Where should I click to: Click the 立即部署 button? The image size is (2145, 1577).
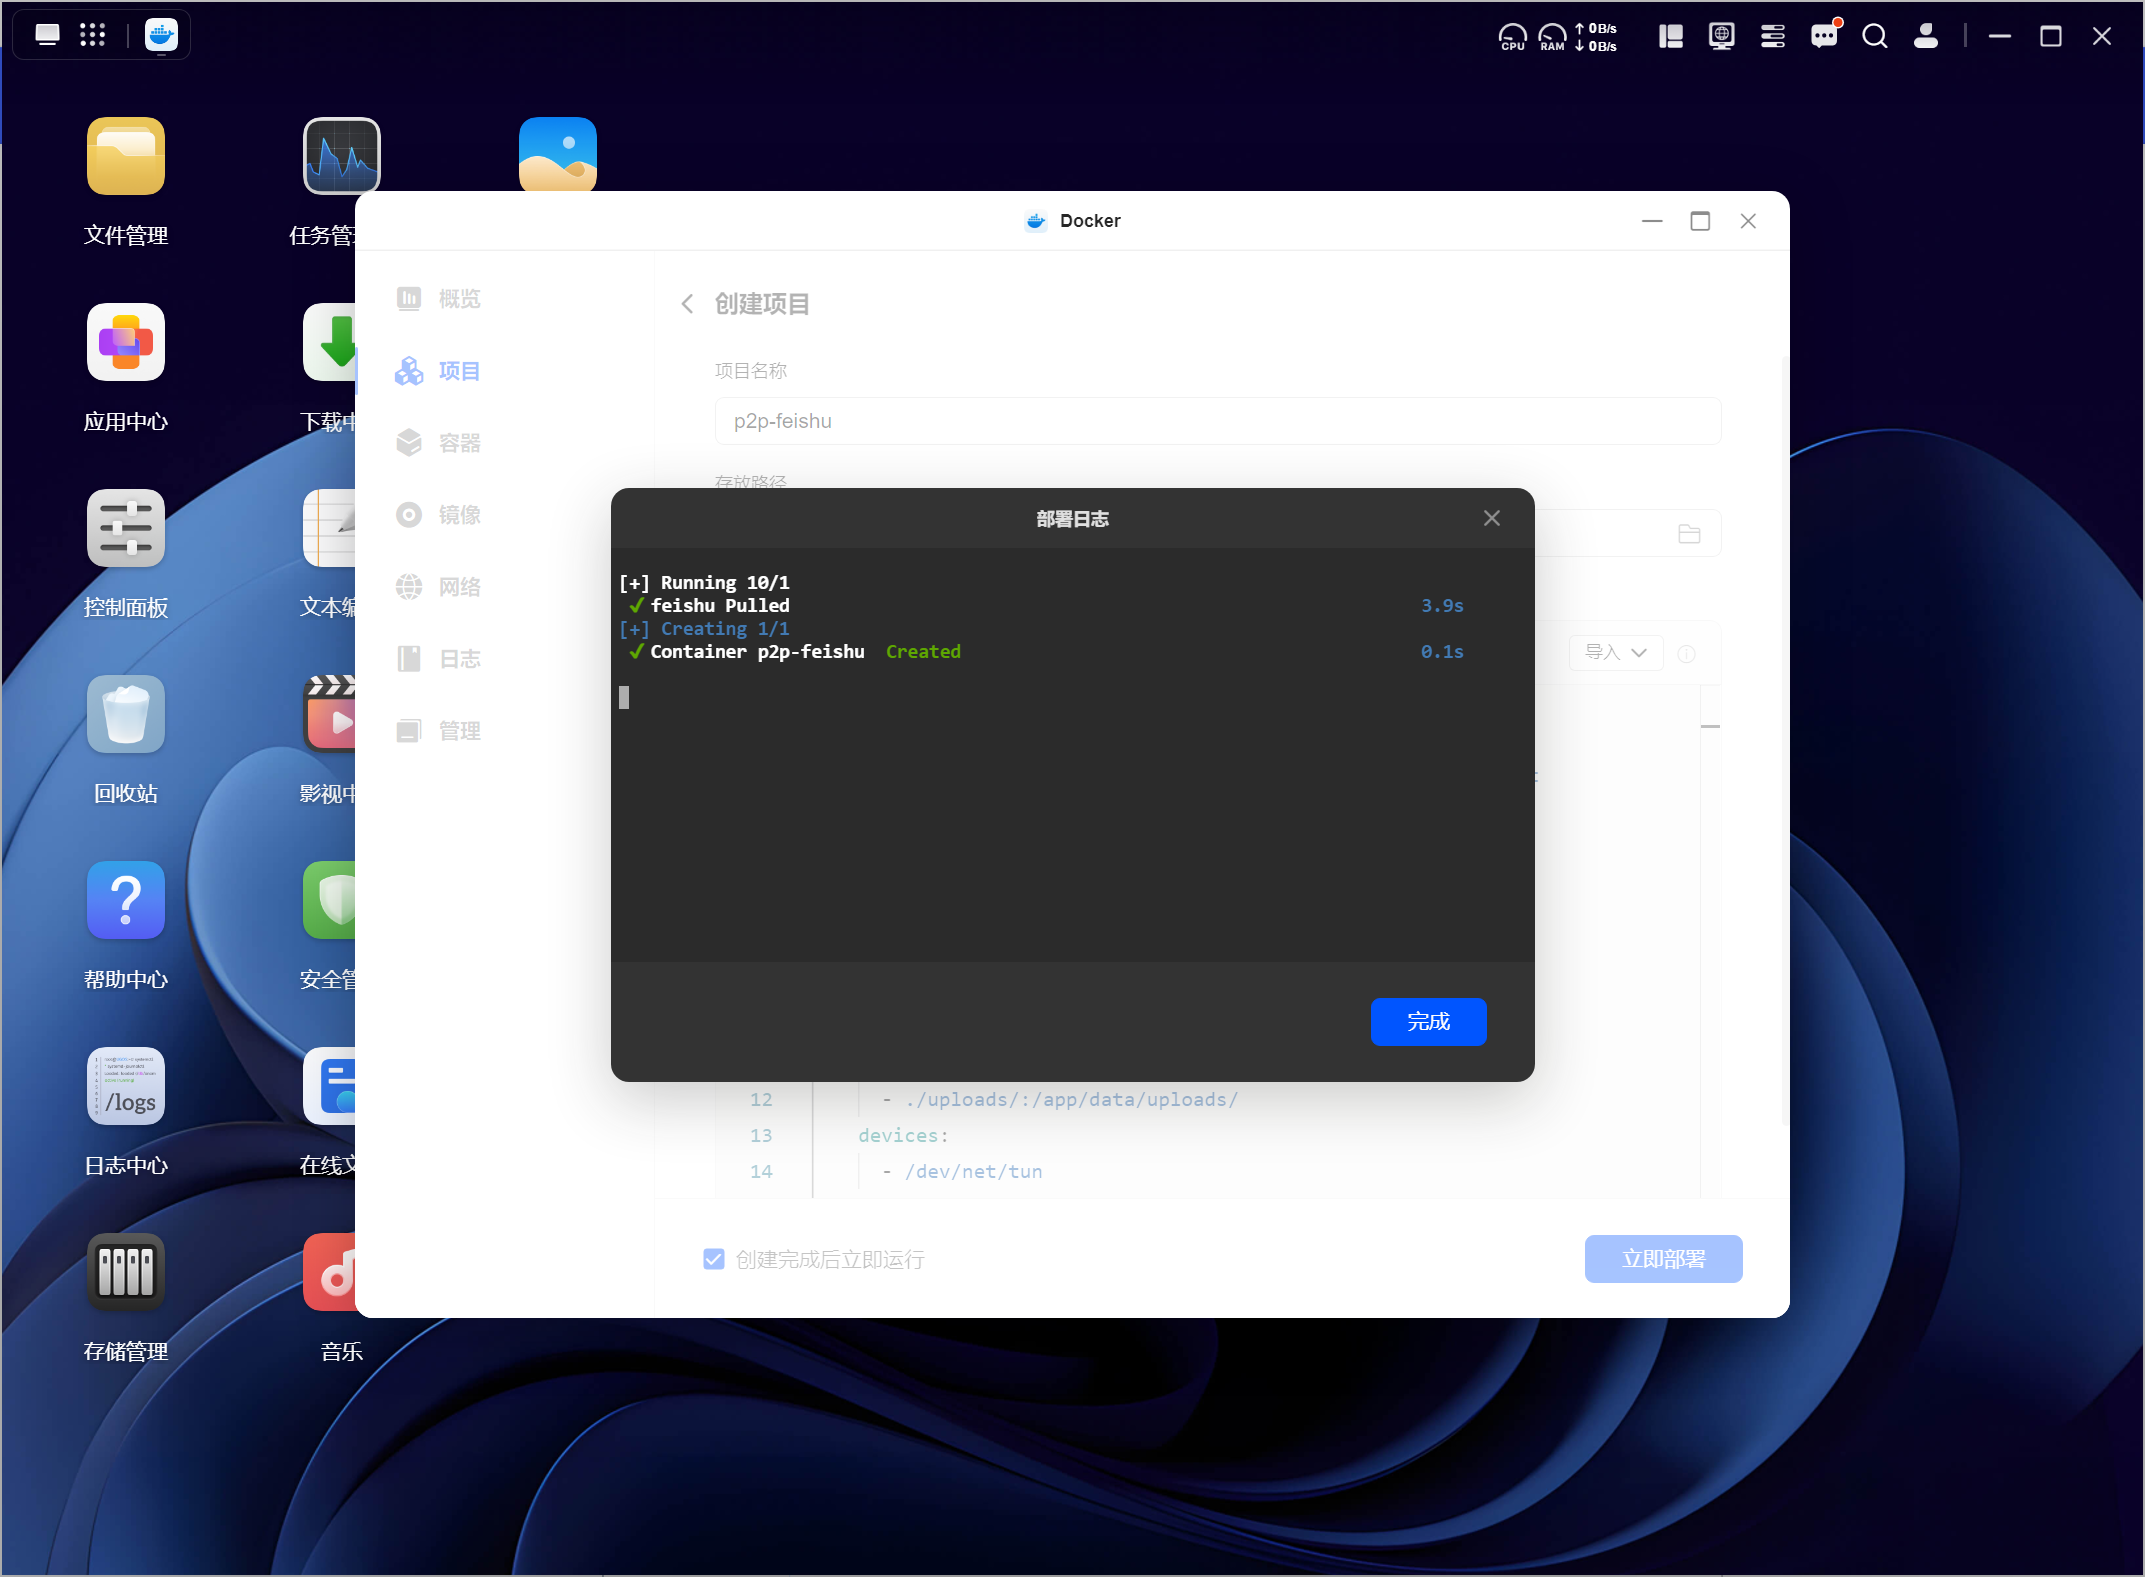click(1663, 1259)
